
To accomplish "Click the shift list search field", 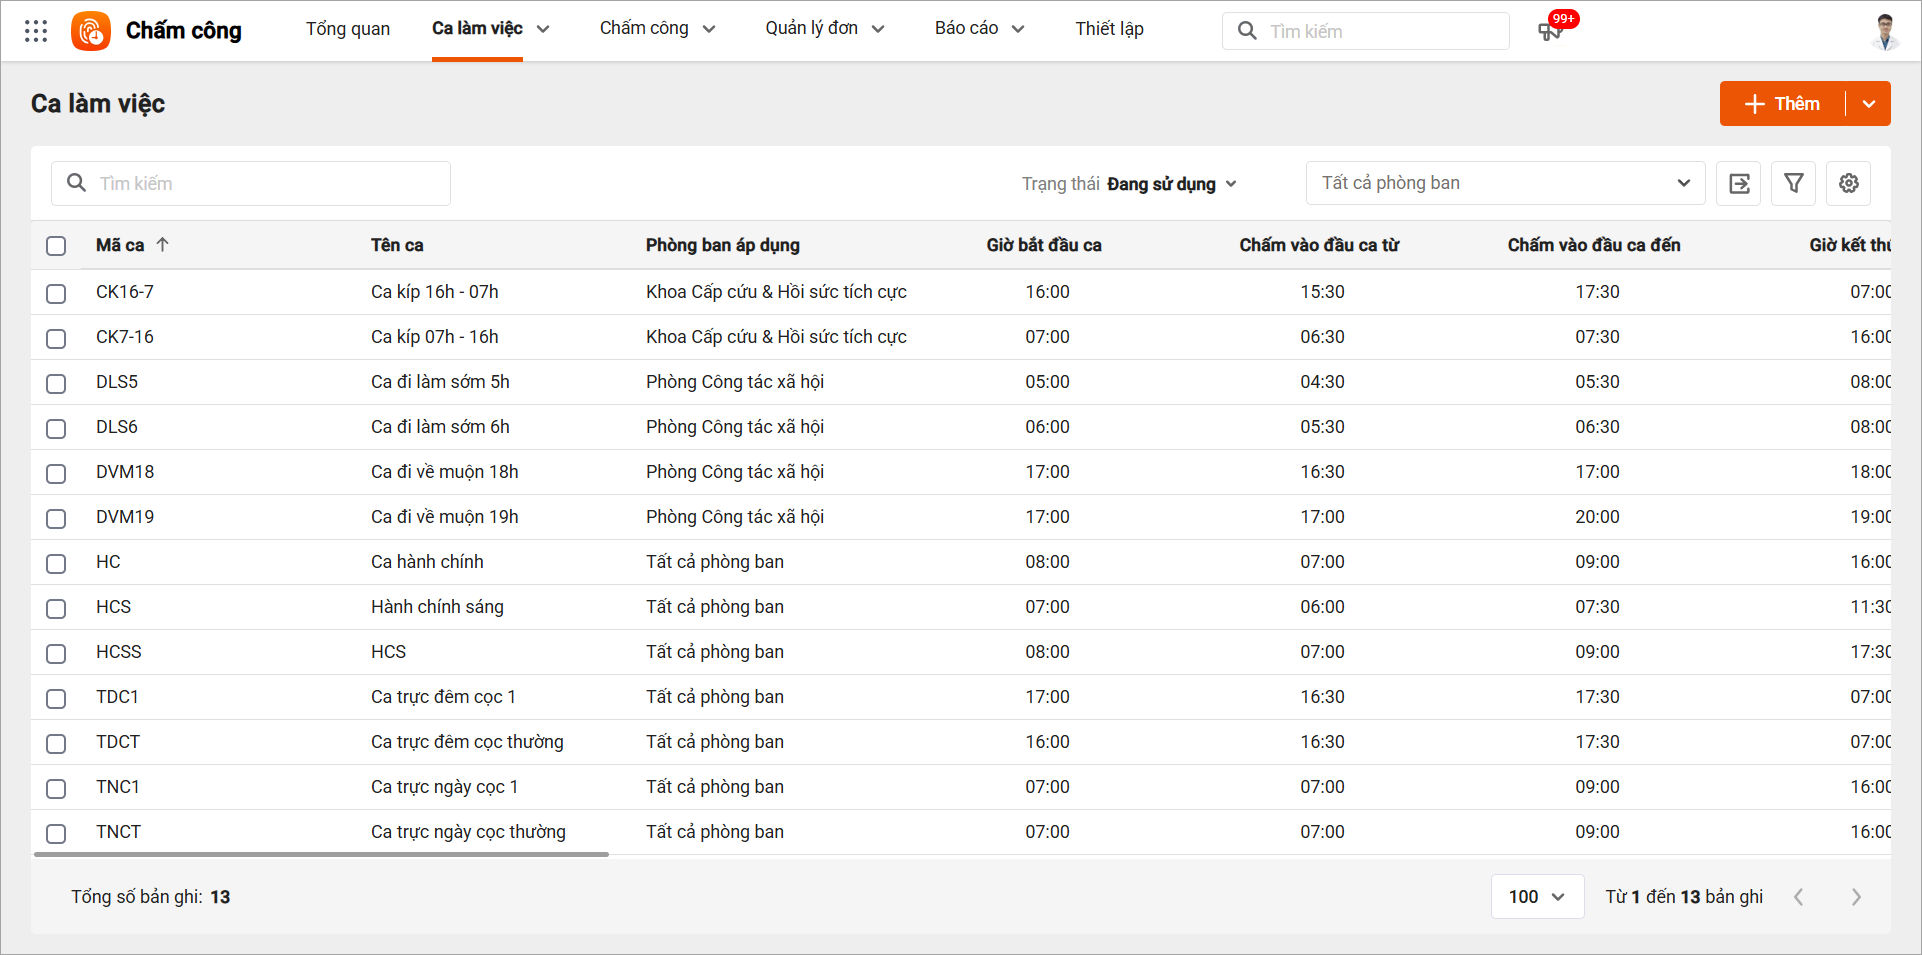I will pyautogui.click(x=251, y=184).
